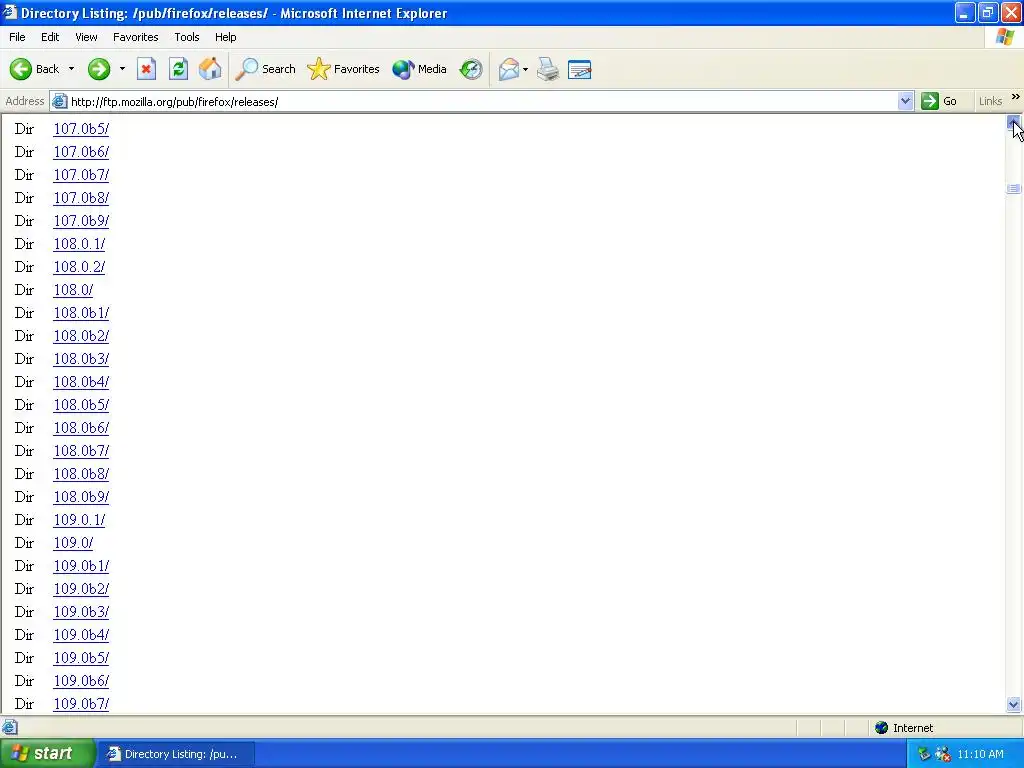This screenshot has height=768, width=1024.
Task: Open the 108.0b9/ directory link
Action: pos(81,497)
